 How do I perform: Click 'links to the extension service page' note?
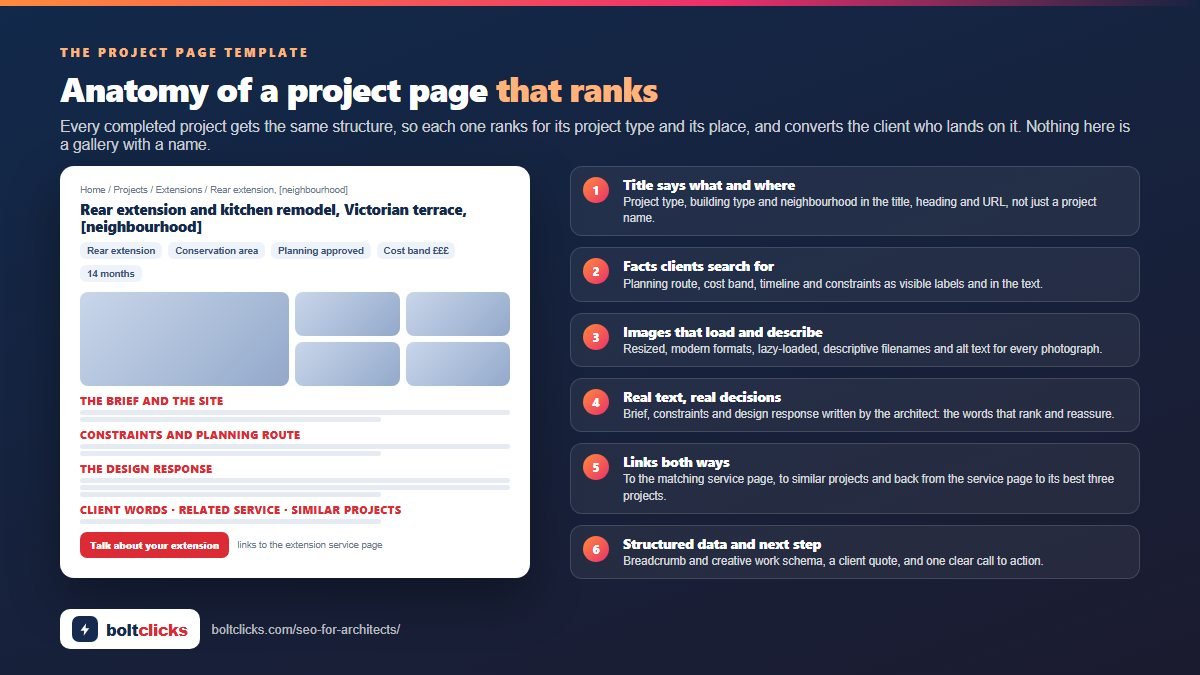pyautogui.click(x=310, y=545)
